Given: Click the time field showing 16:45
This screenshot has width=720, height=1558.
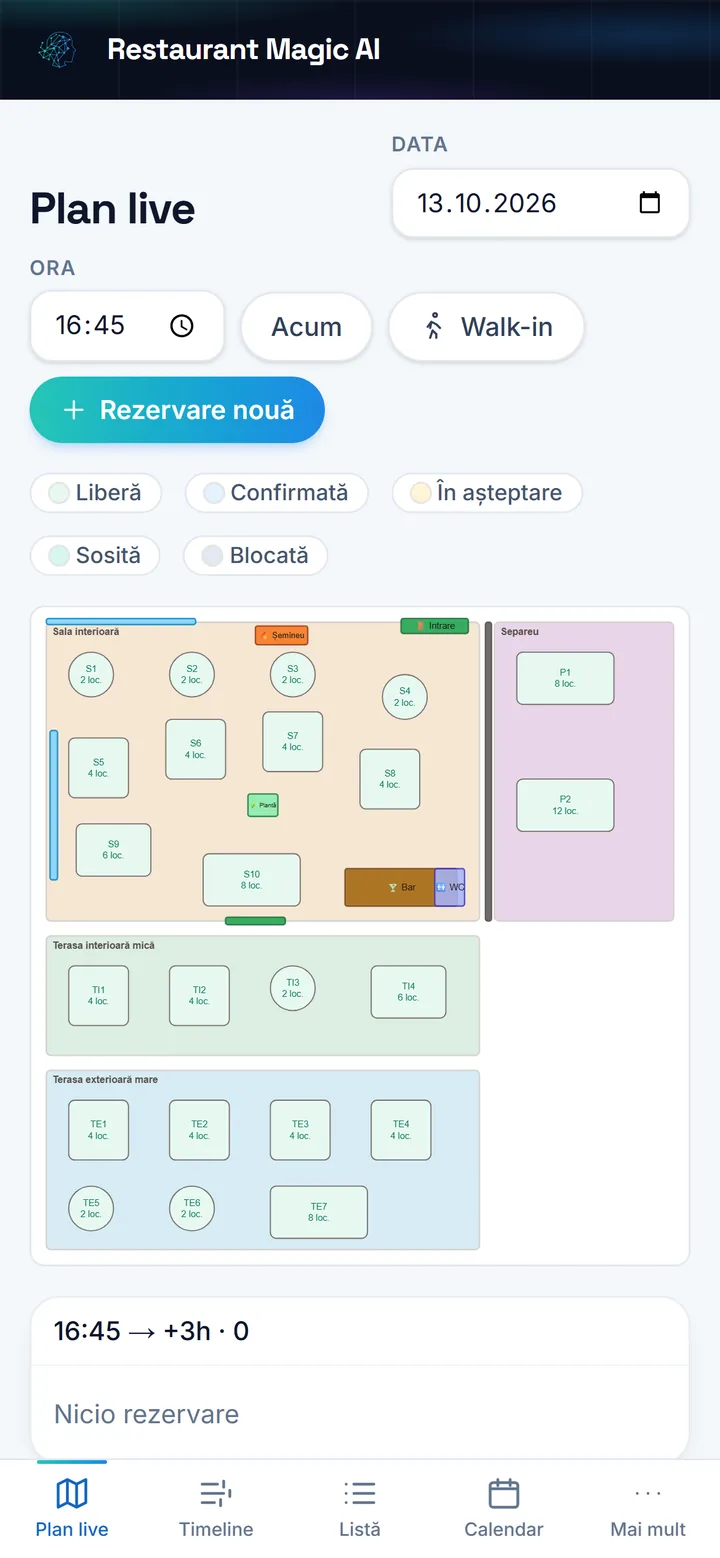Looking at the screenshot, I should (x=127, y=326).
